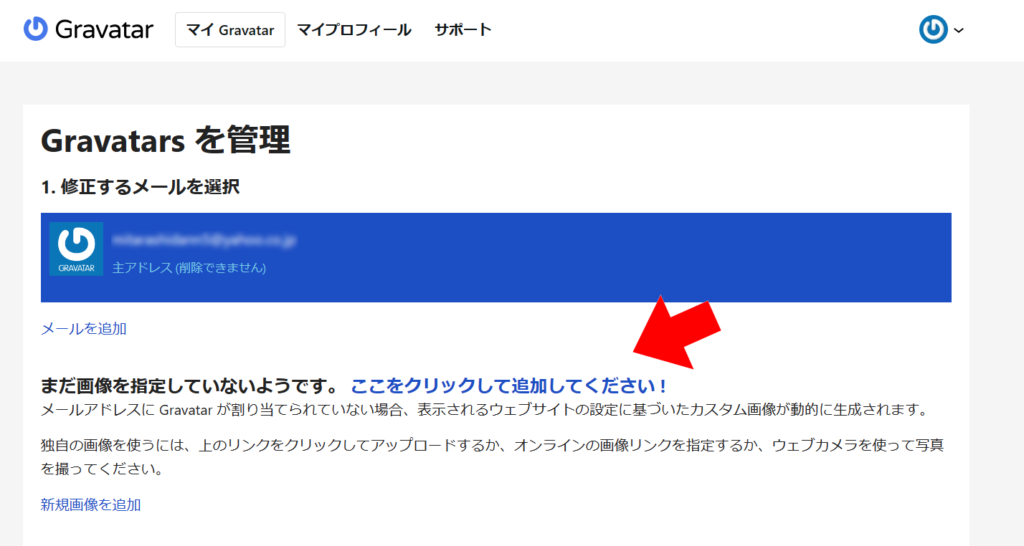Click the まだ画像を指定していないようです text
Screen dimensions: 1024x546
(189, 386)
